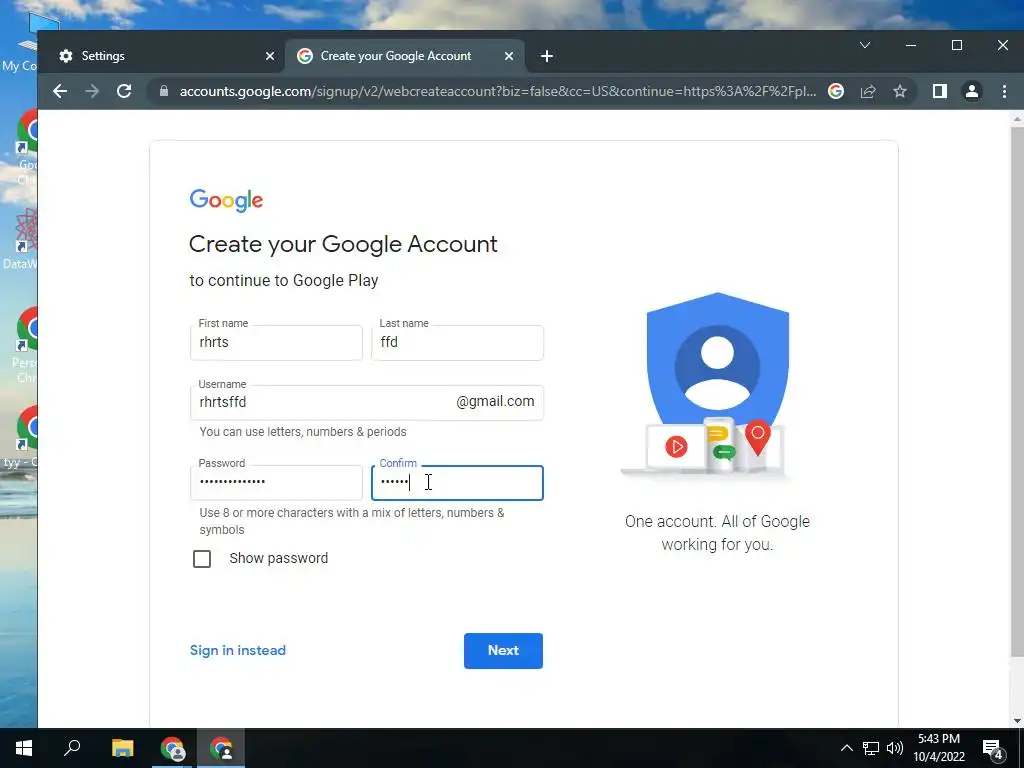The image size is (1024, 768).
Task: Open the Chrome profile menu
Action: (x=972, y=91)
